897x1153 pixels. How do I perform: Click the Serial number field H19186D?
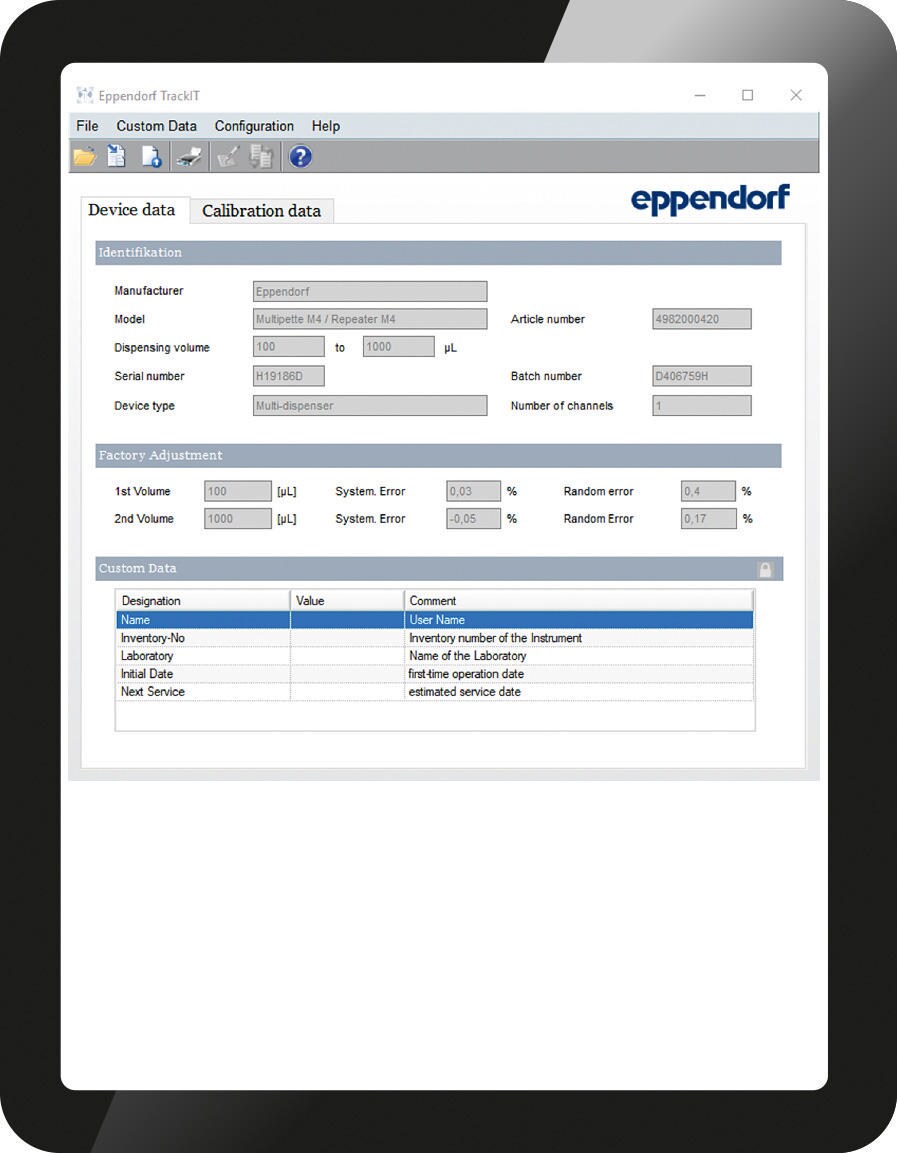(288, 376)
